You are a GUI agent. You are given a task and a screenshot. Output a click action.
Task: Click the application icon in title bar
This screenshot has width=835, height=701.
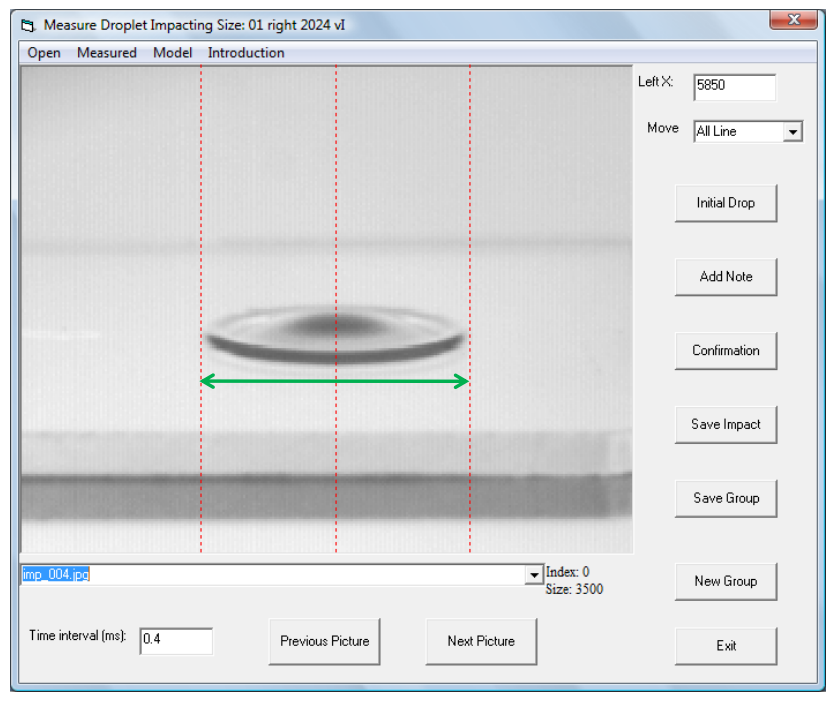click(x=28, y=23)
